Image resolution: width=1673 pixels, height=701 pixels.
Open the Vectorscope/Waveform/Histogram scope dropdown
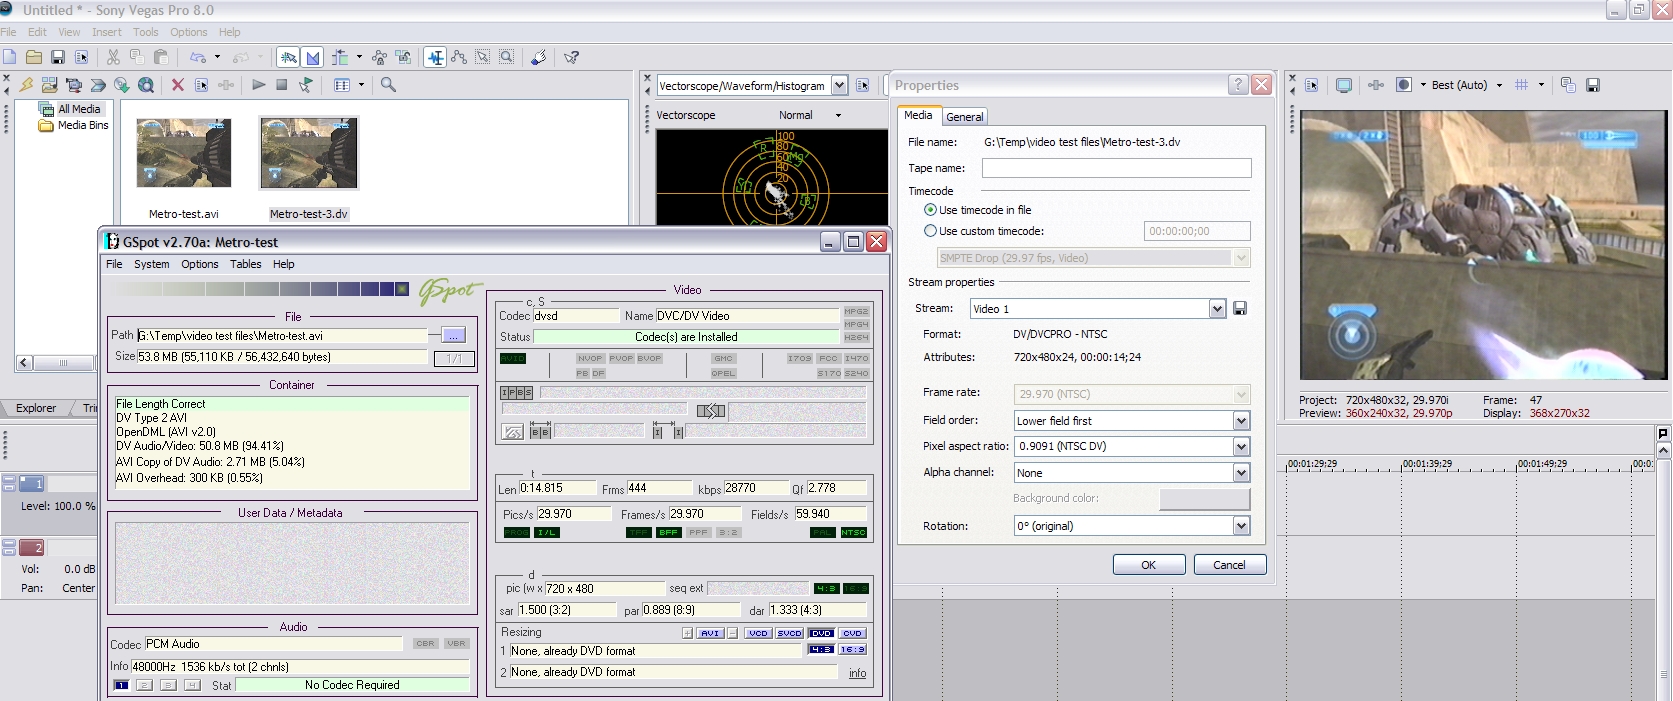click(839, 86)
